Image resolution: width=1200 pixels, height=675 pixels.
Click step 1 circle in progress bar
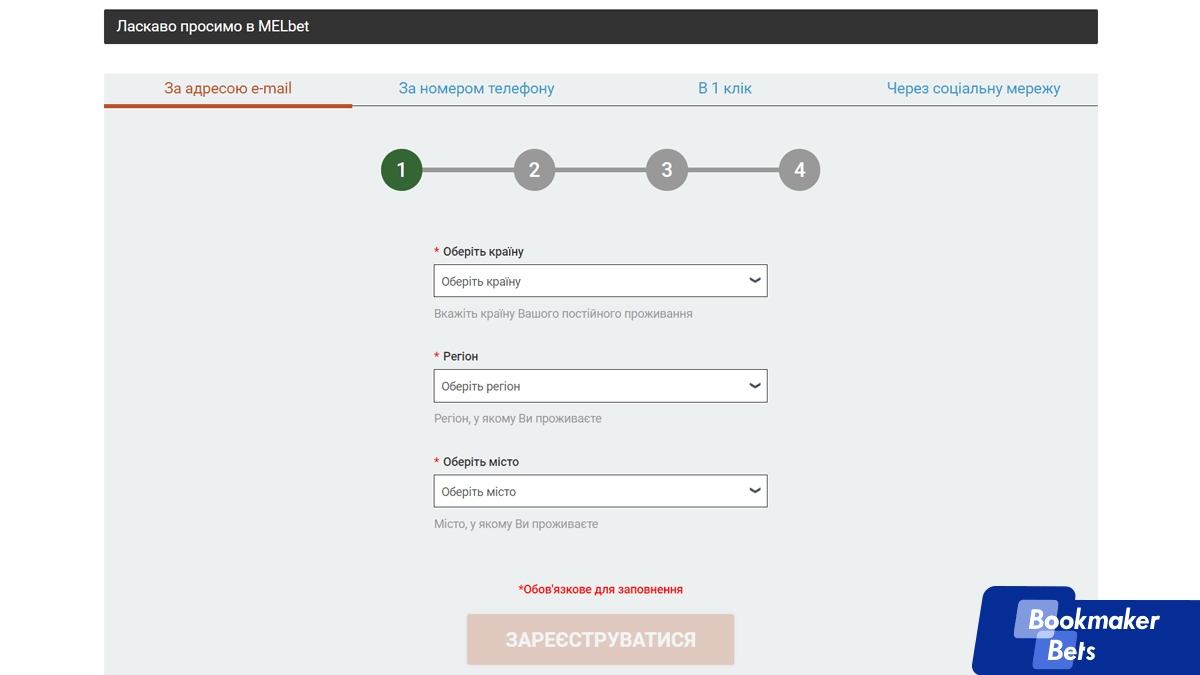(x=401, y=170)
